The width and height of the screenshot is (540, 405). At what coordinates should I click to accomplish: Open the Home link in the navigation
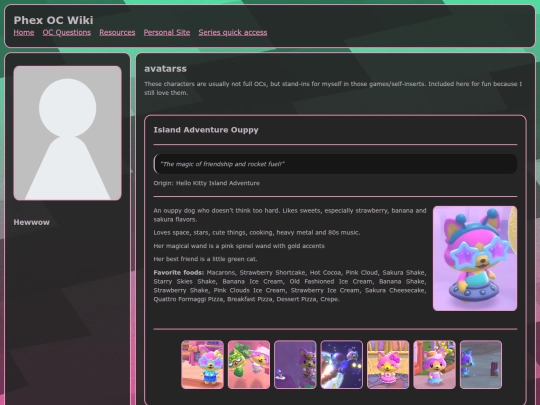coord(24,32)
